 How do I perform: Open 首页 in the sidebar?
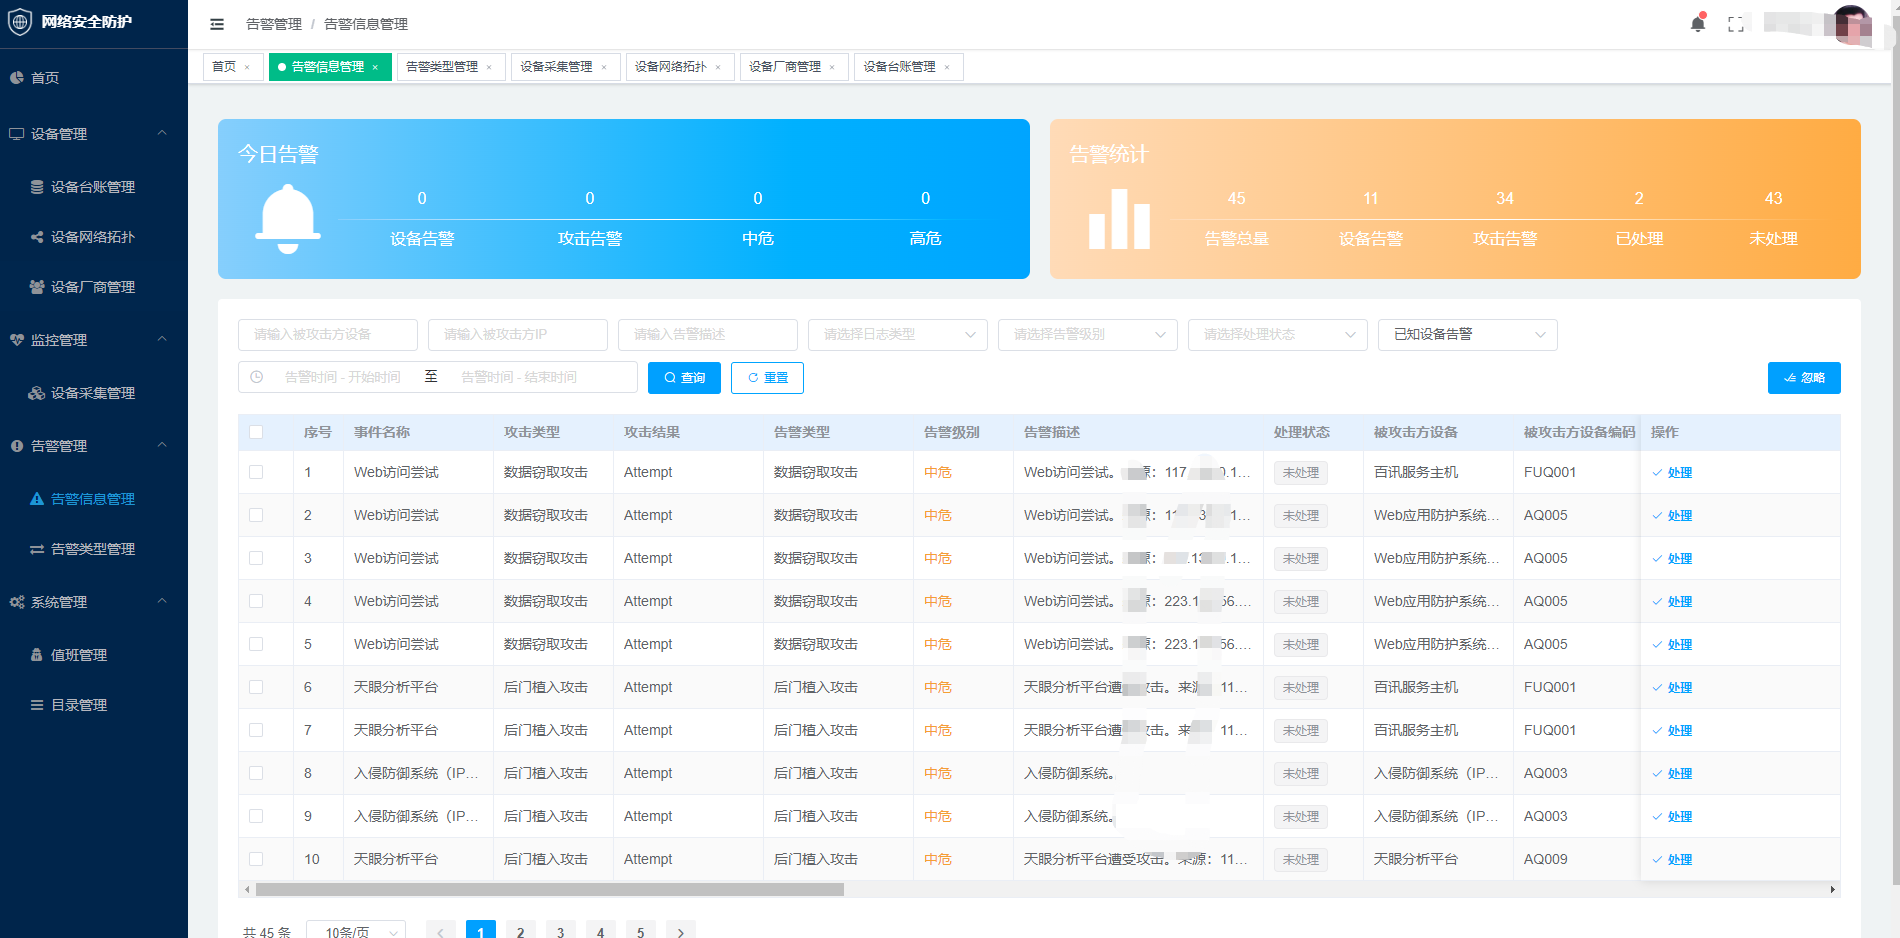tap(45, 78)
